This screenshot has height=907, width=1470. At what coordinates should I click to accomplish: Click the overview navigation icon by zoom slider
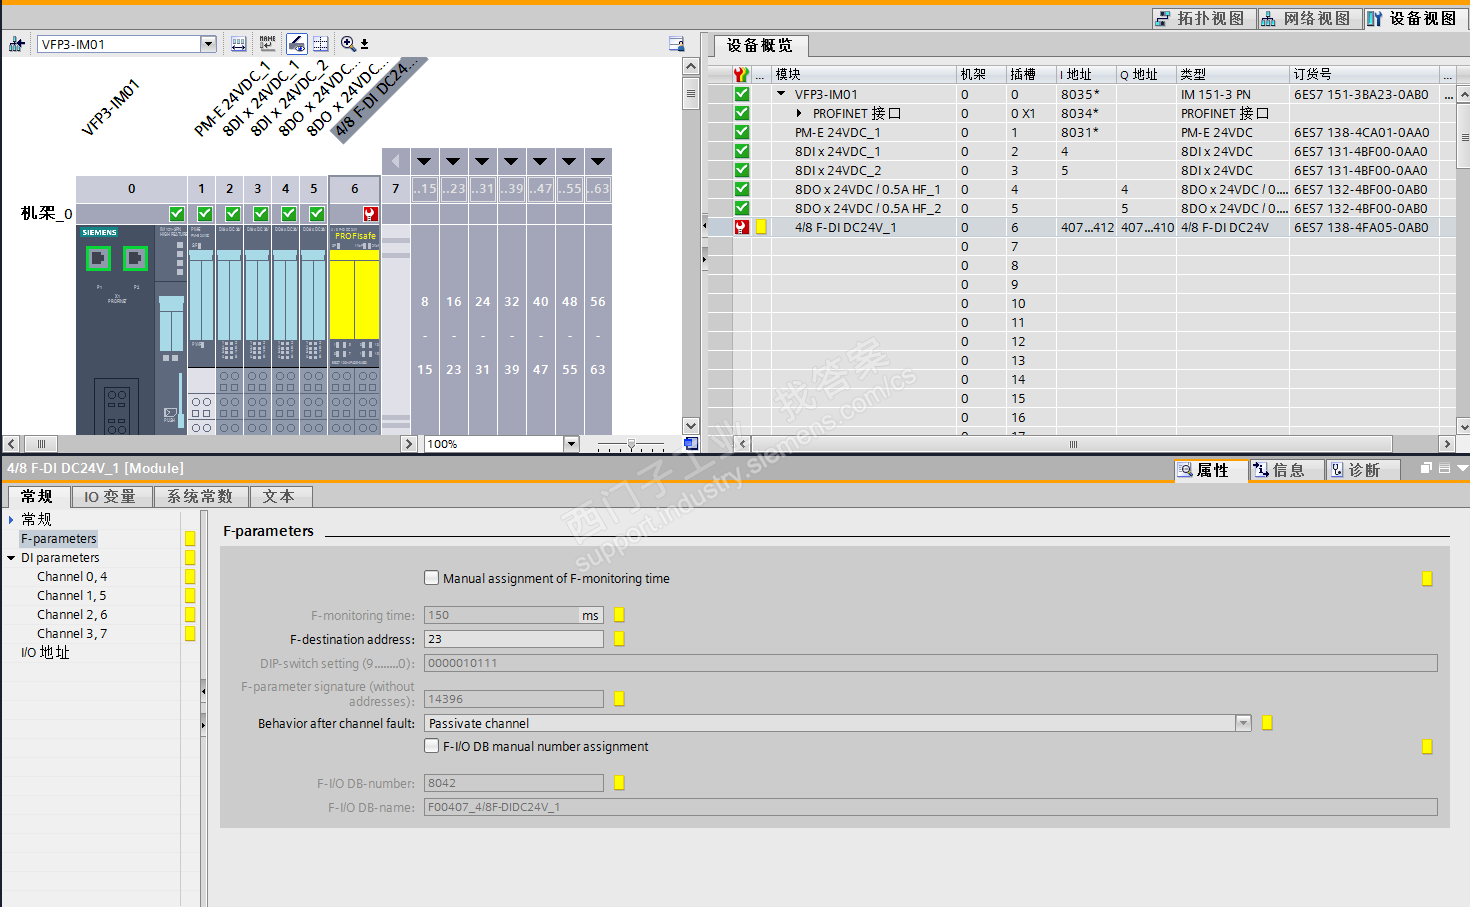(691, 444)
